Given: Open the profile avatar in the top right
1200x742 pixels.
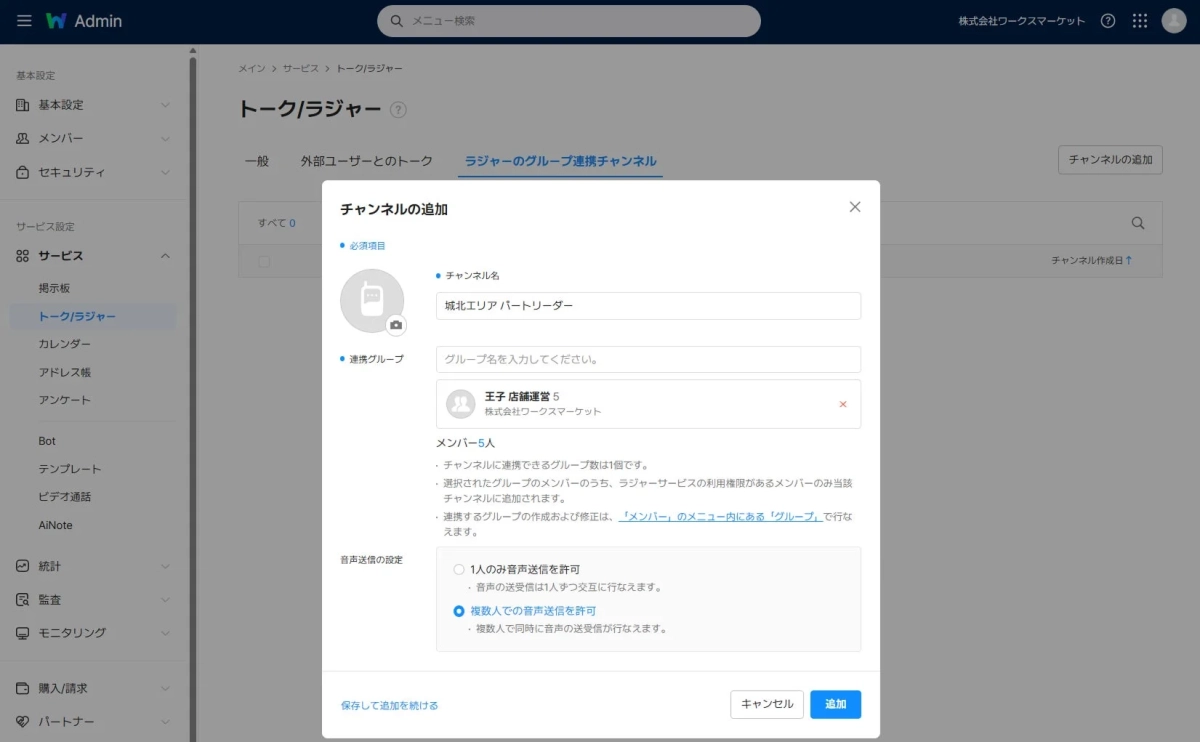Looking at the screenshot, I should tap(1173, 20).
